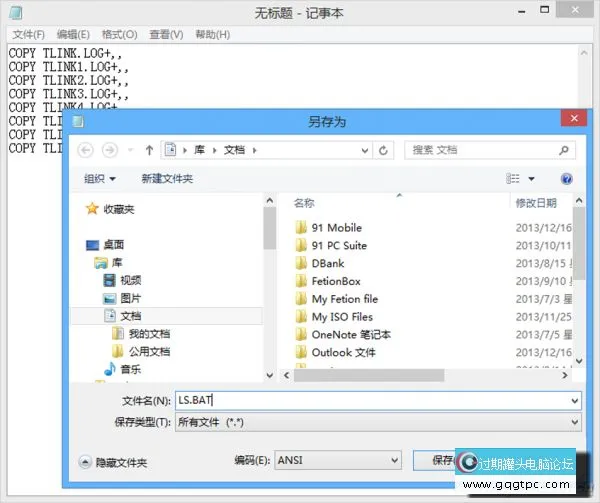Click the file list scroll right arrow
The width and height of the screenshot is (600, 503).
click(565, 375)
